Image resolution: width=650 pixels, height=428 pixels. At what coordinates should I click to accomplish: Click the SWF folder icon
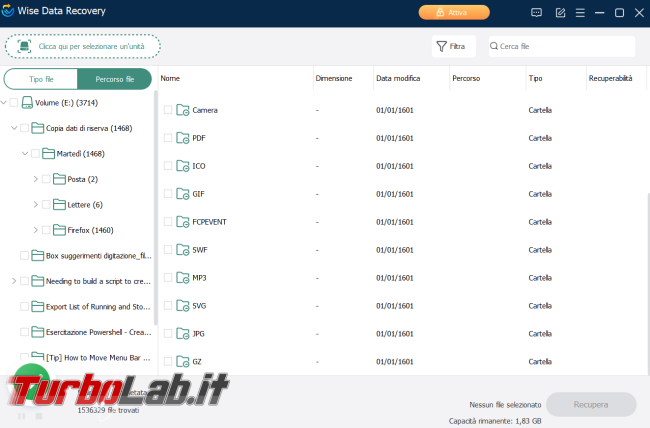click(182, 250)
